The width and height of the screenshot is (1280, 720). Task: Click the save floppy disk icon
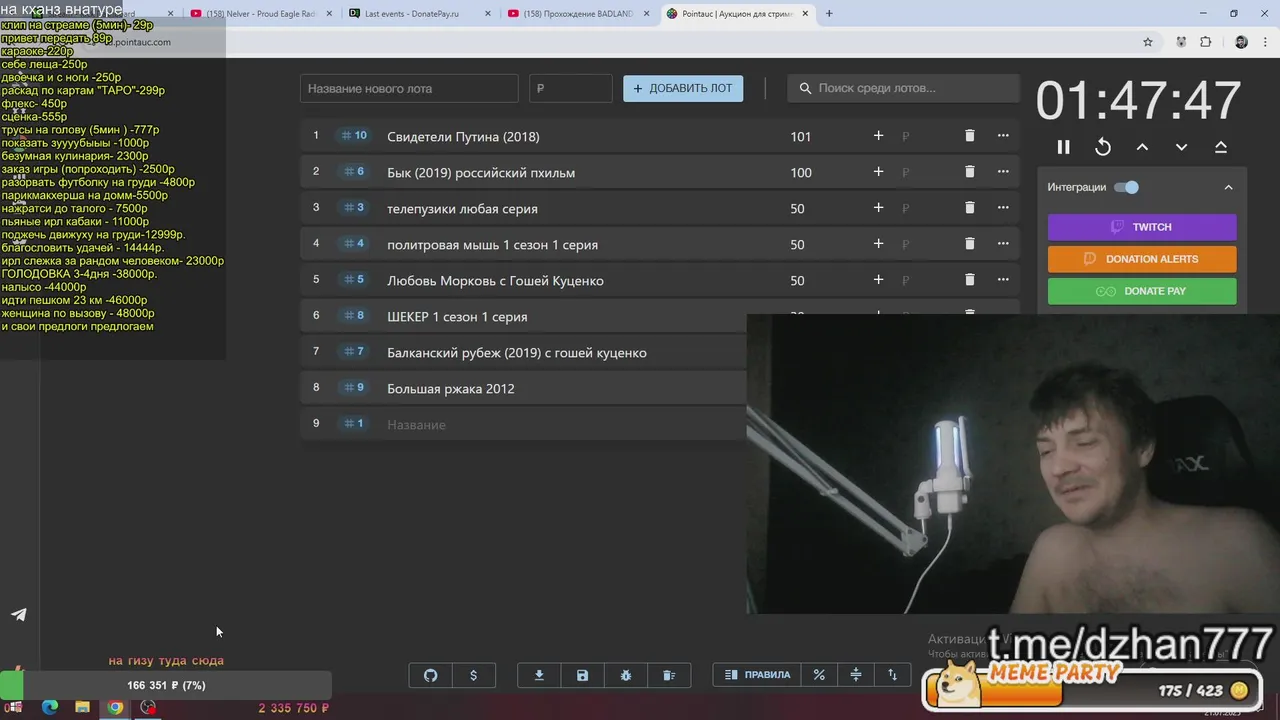tap(582, 675)
